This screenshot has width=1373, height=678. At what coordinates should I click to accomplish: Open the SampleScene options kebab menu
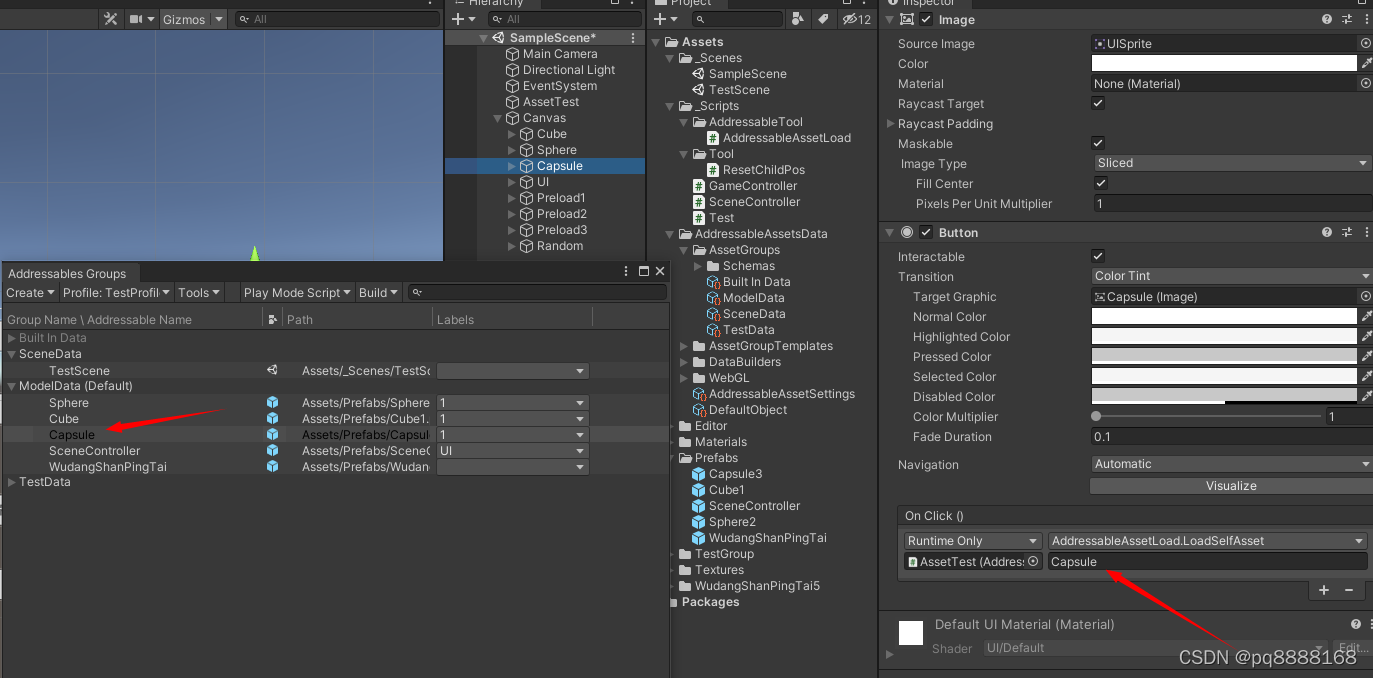633,38
